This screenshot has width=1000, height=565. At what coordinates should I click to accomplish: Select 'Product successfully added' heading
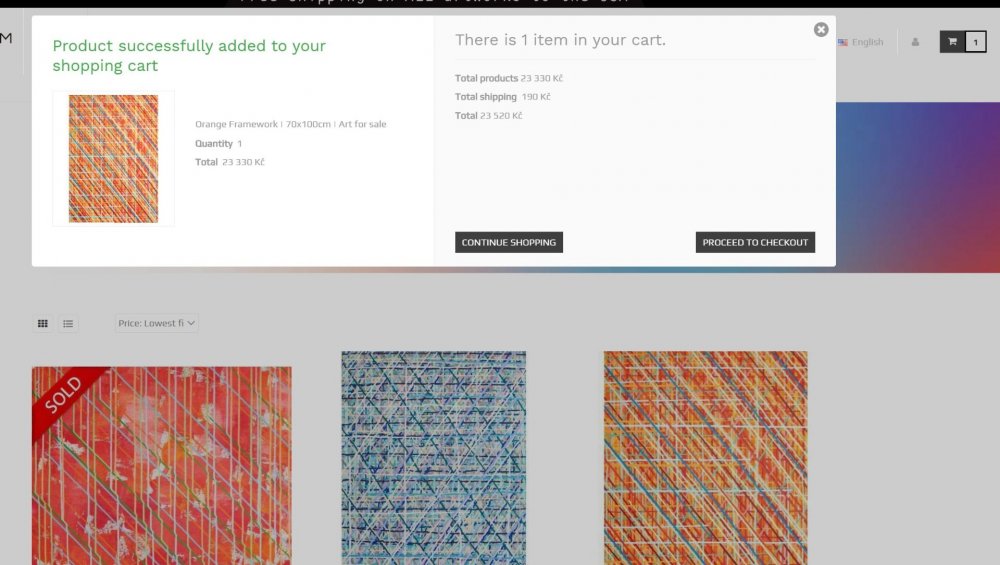click(189, 55)
